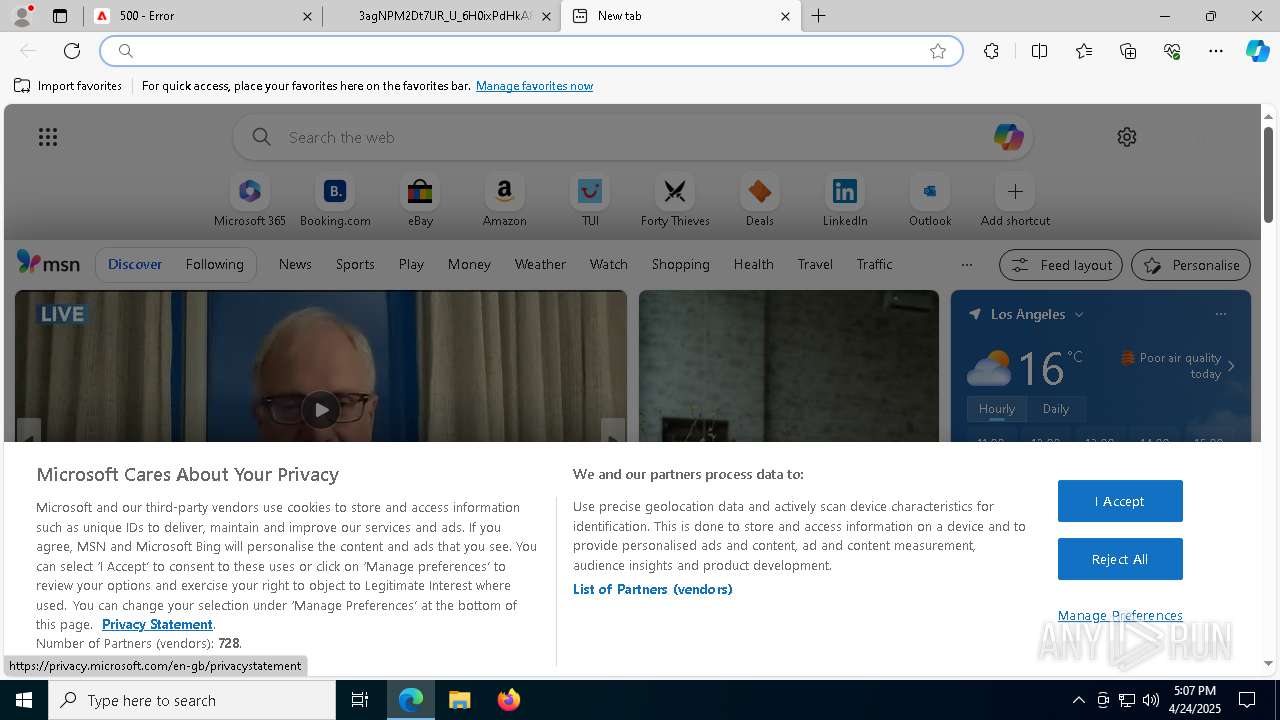Switch weather to Daily view

(1055, 409)
